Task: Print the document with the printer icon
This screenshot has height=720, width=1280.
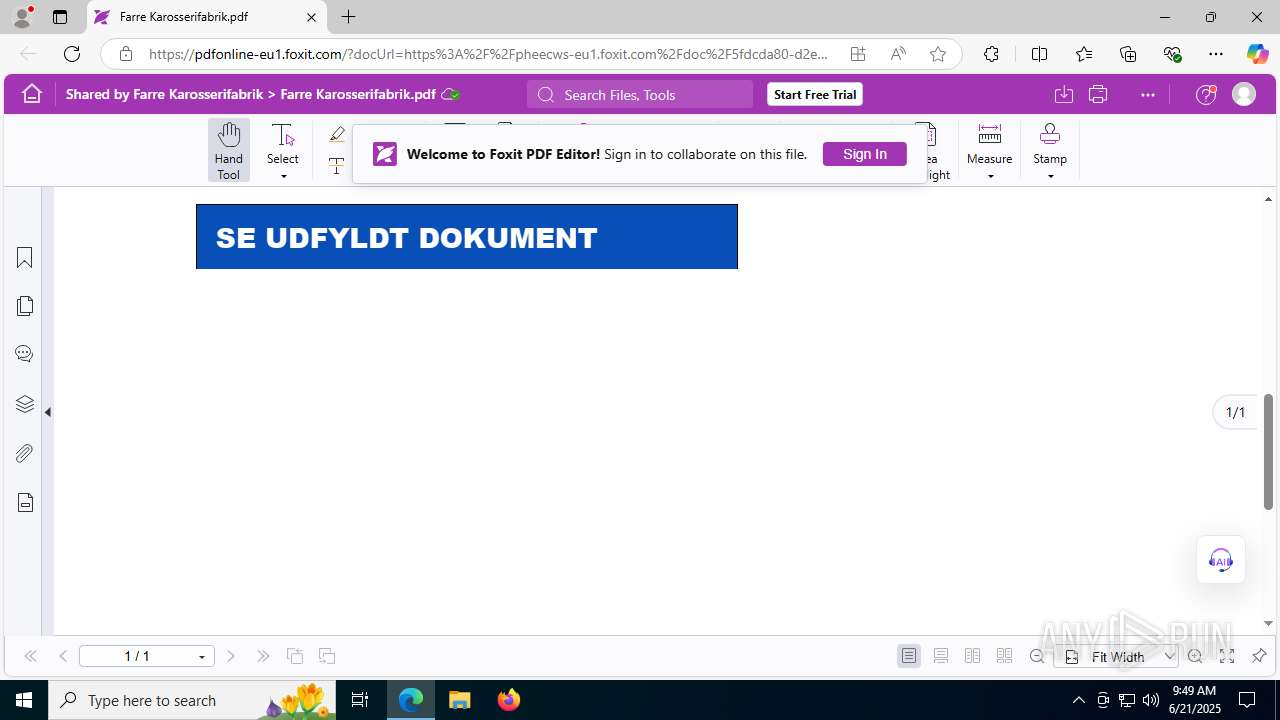Action: [1098, 94]
